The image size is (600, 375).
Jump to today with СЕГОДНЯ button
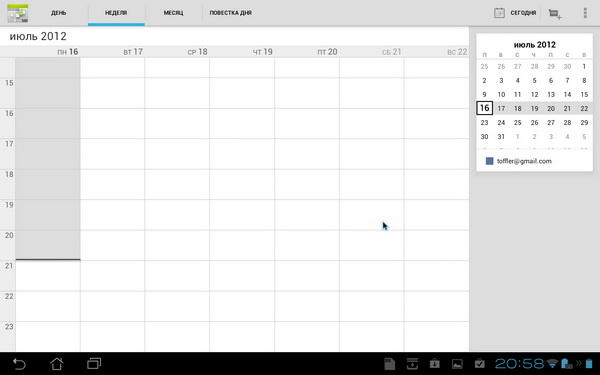pyautogui.click(x=515, y=13)
